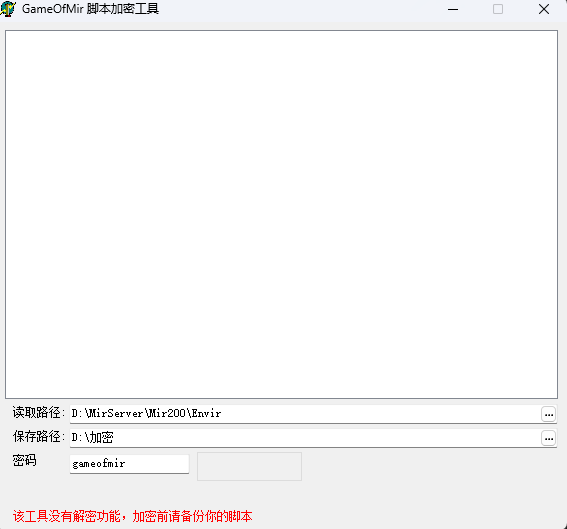Click the 读取路径 label
This screenshot has width=567, height=529.
pyautogui.click(x=38, y=413)
